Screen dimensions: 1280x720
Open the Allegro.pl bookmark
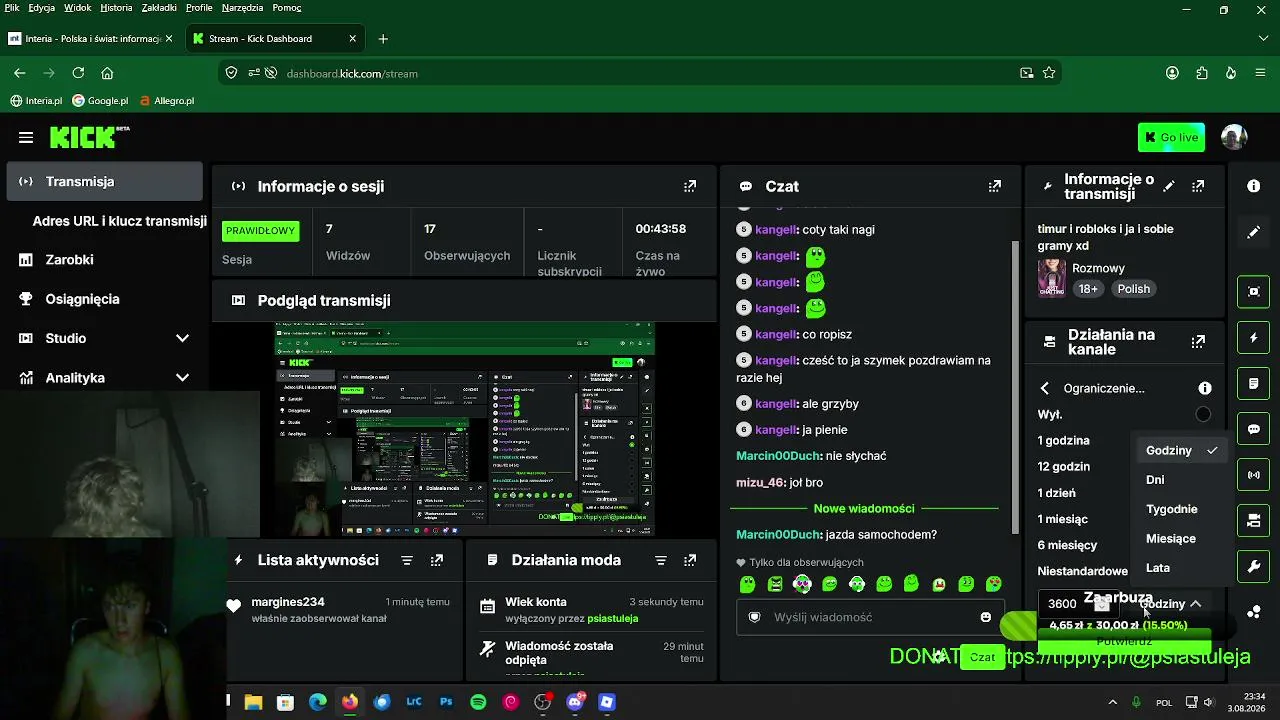click(166, 101)
